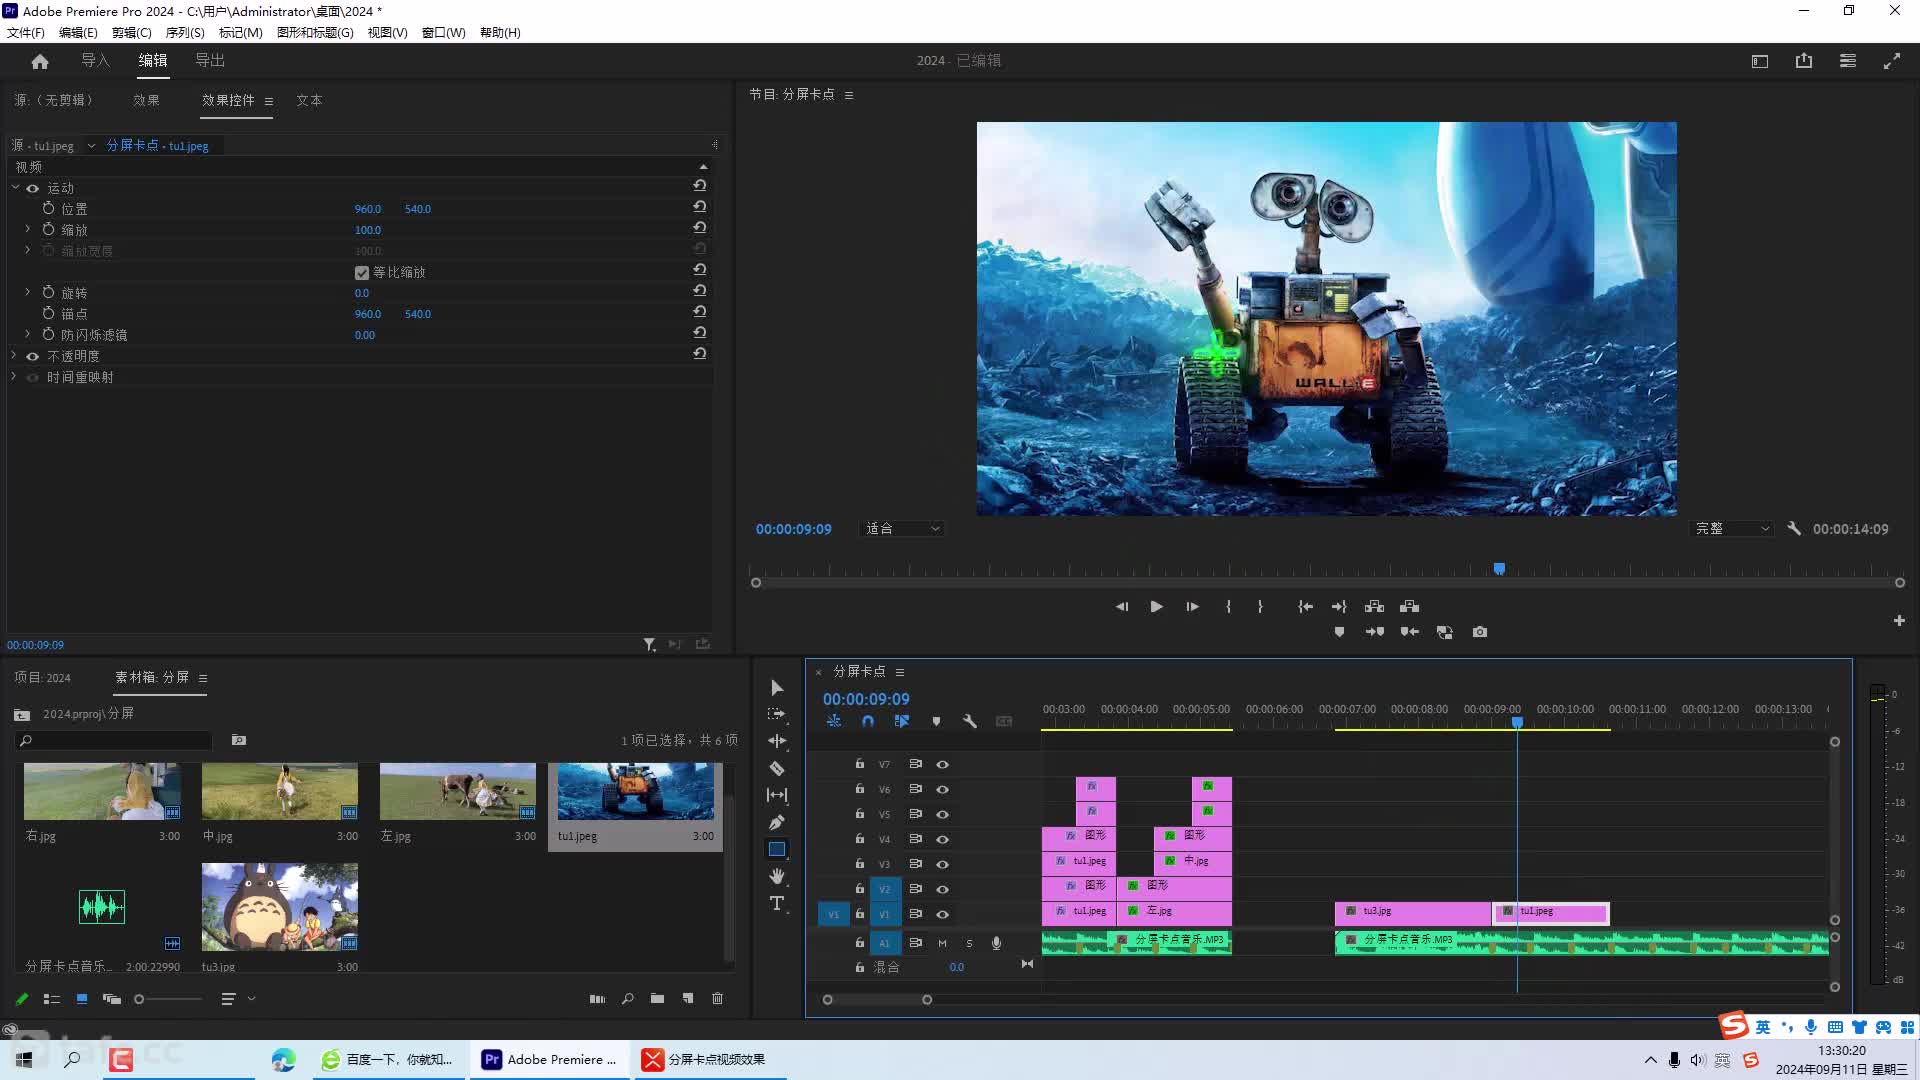
Task: Adjust the project thumbnail size slider
Action: click(139, 999)
